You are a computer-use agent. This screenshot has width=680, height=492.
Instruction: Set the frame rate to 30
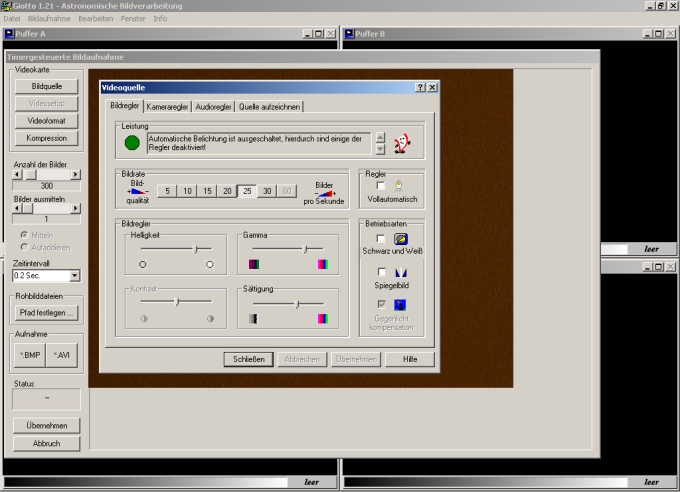(267, 191)
